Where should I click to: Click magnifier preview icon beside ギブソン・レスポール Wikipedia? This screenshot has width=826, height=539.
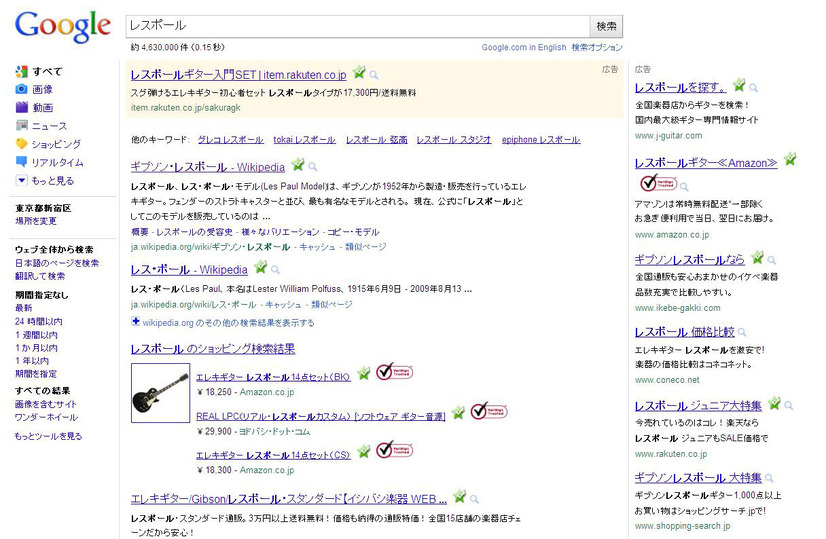coord(312,167)
